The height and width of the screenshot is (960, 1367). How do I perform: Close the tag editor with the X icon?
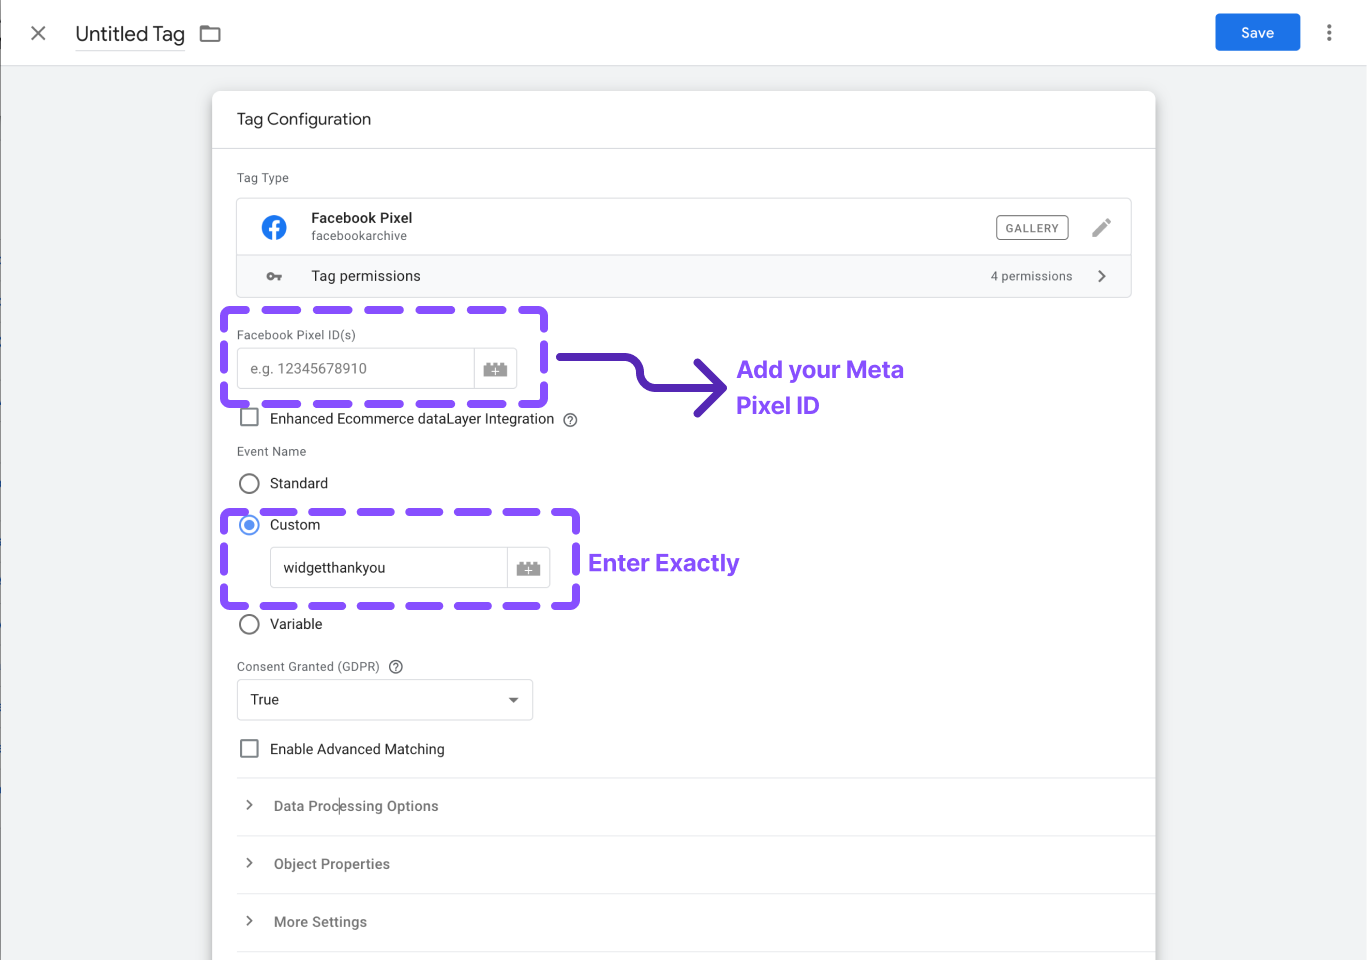(38, 33)
